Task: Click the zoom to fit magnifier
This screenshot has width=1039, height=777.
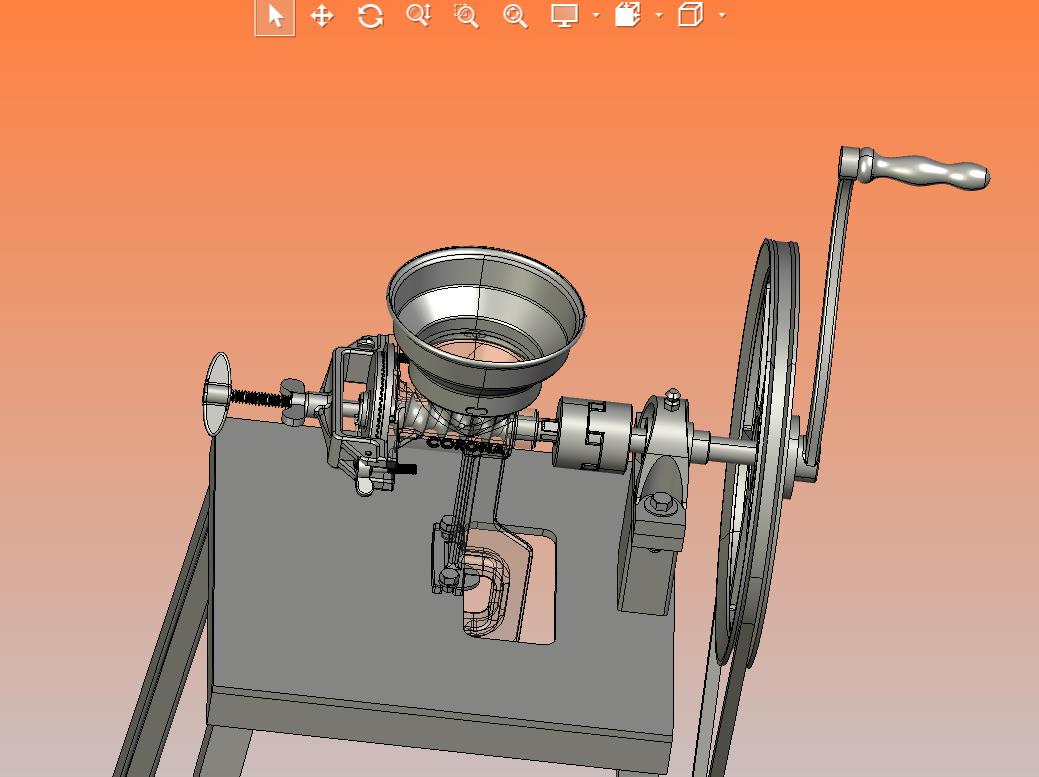Action: (x=515, y=16)
